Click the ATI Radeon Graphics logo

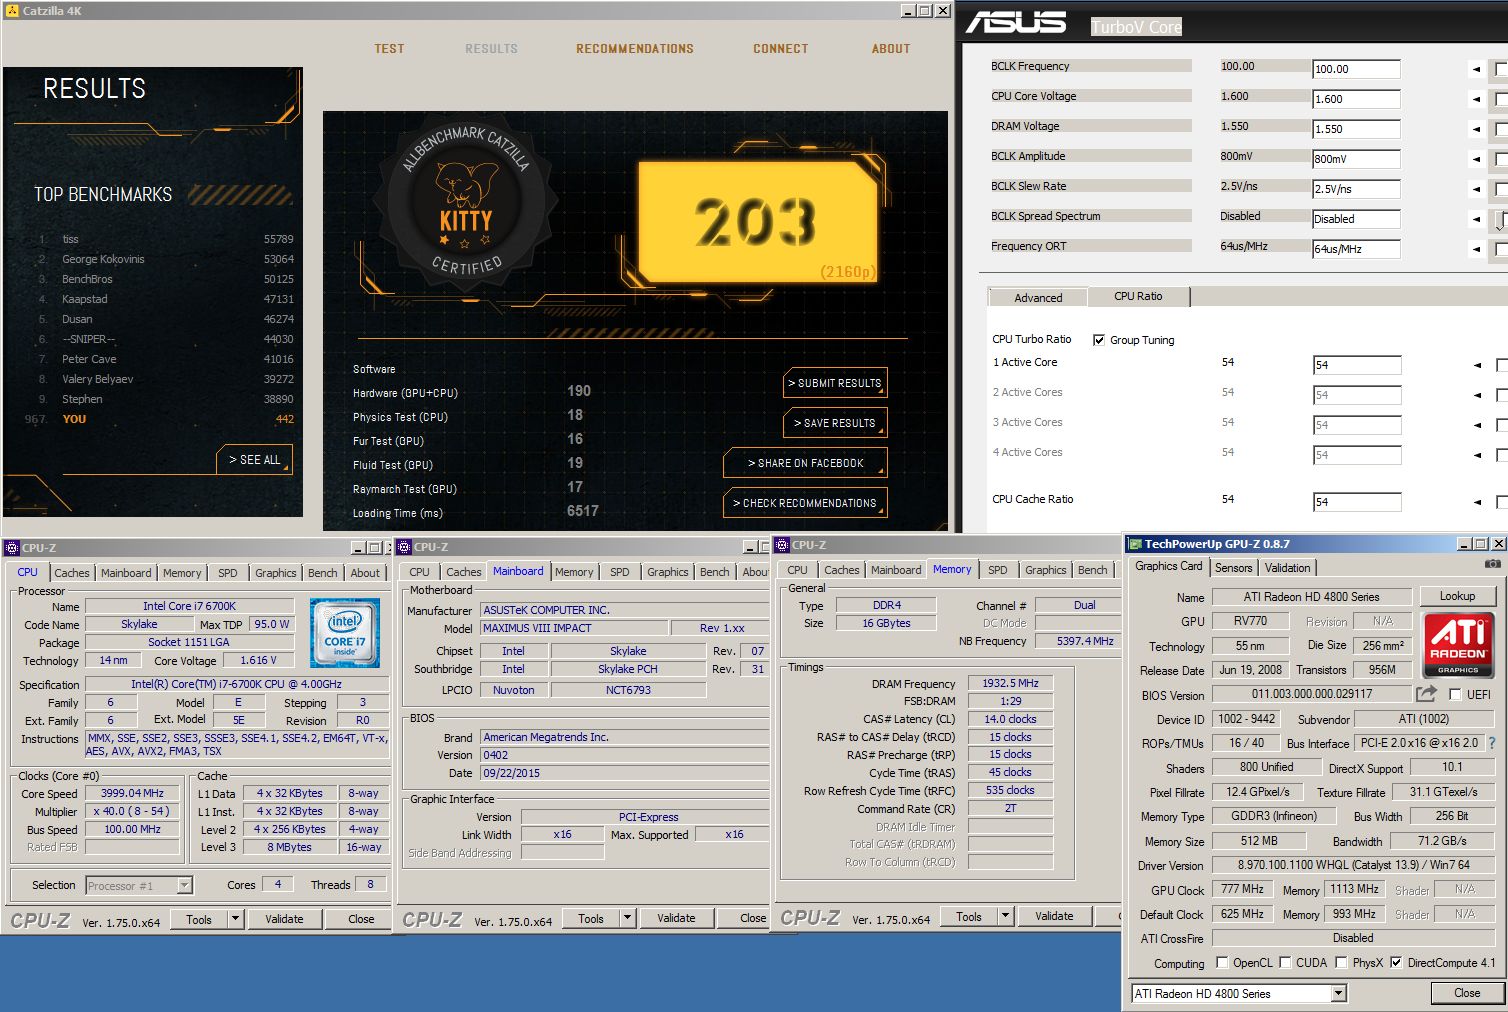pos(1458,645)
